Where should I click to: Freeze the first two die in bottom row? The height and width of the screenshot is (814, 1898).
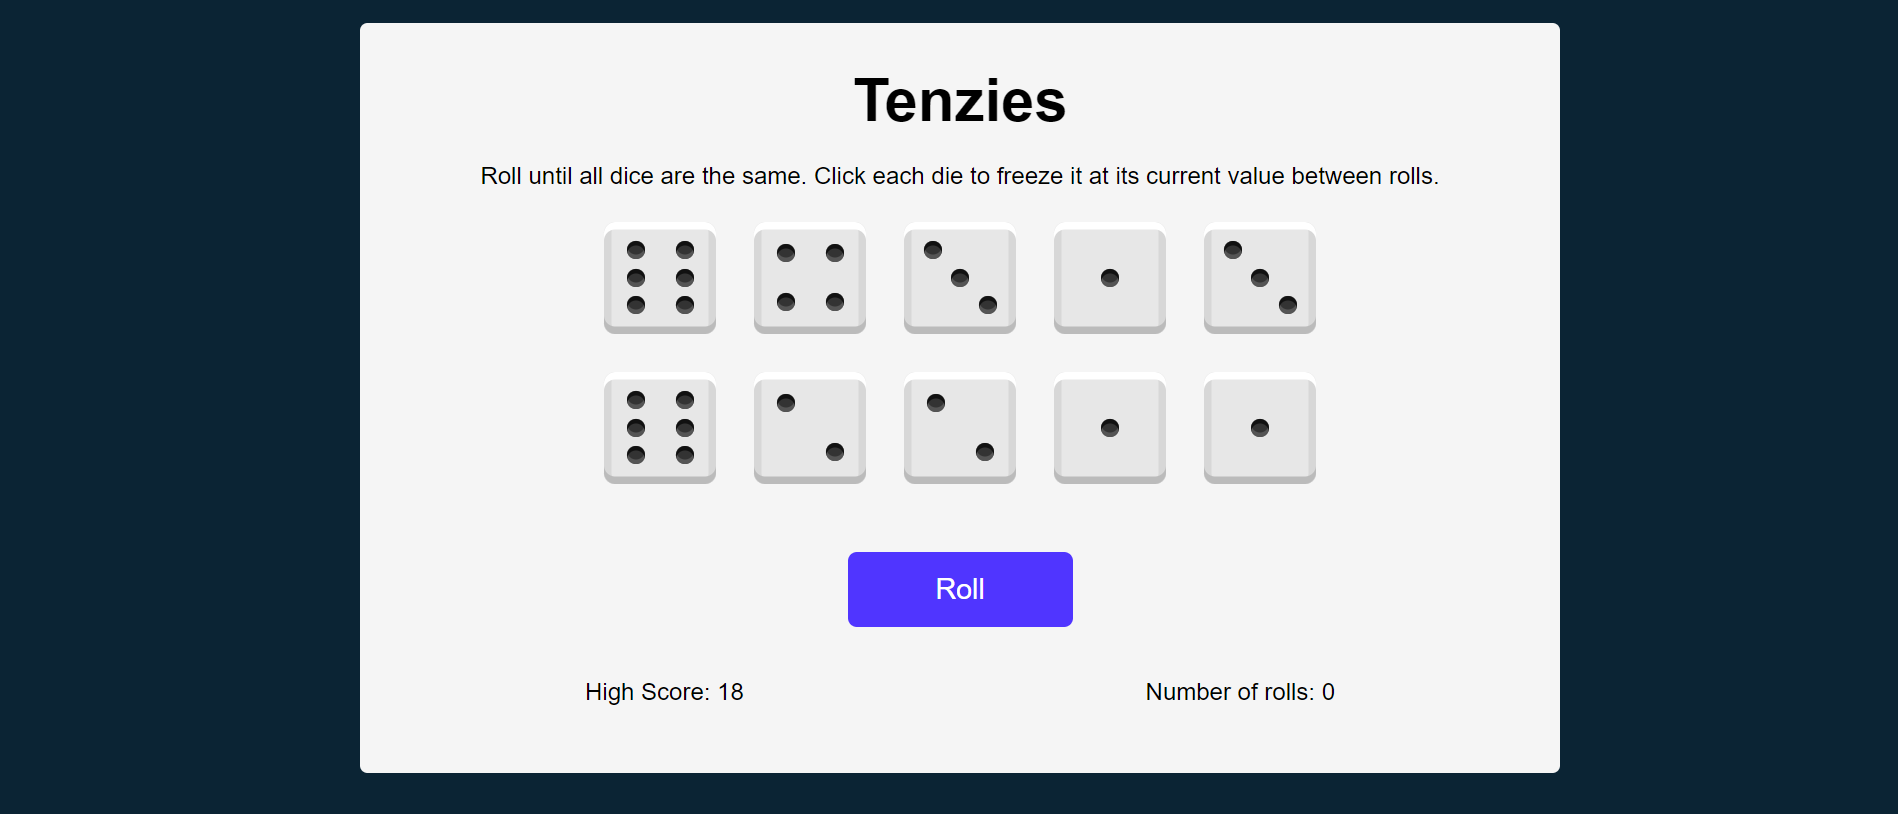click(809, 429)
